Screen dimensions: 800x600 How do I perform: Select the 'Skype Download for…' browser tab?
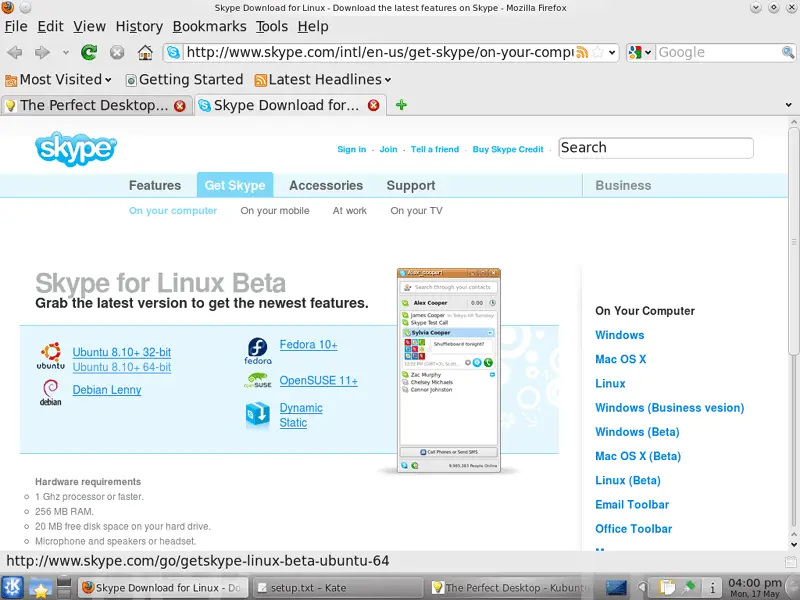coord(291,105)
